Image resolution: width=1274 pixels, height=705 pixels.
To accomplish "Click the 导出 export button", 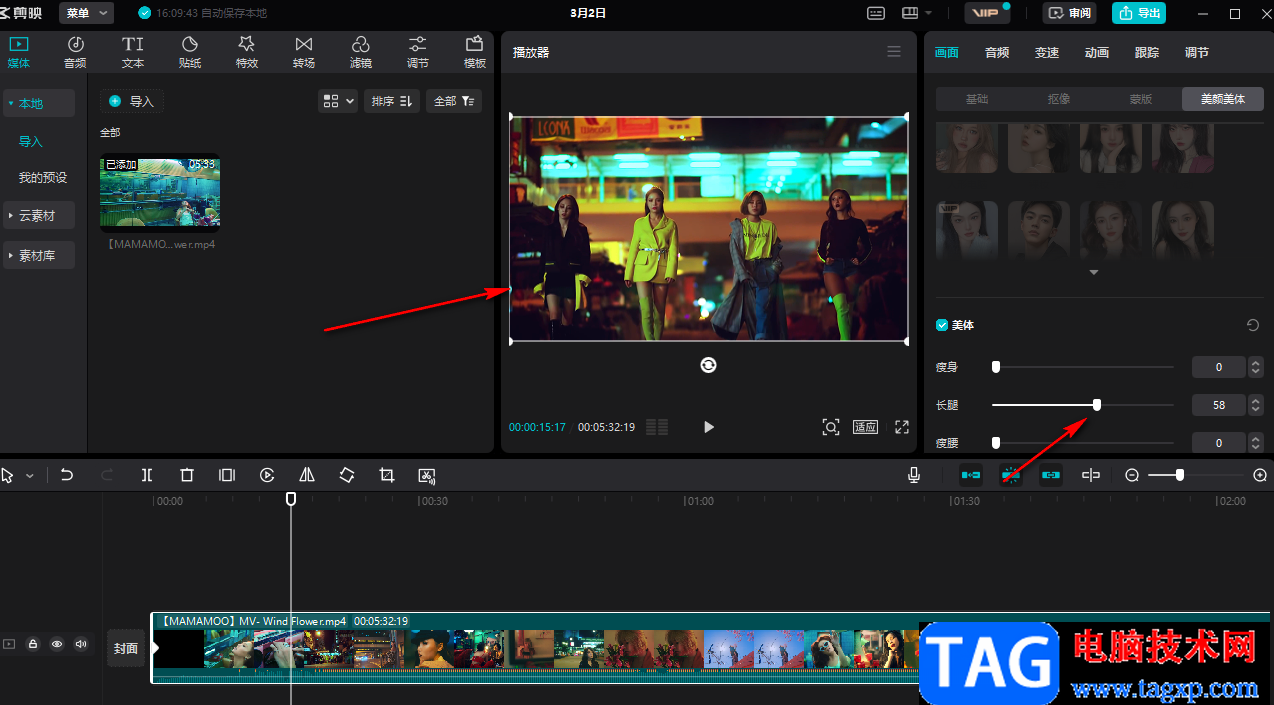I will coord(1139,13).
